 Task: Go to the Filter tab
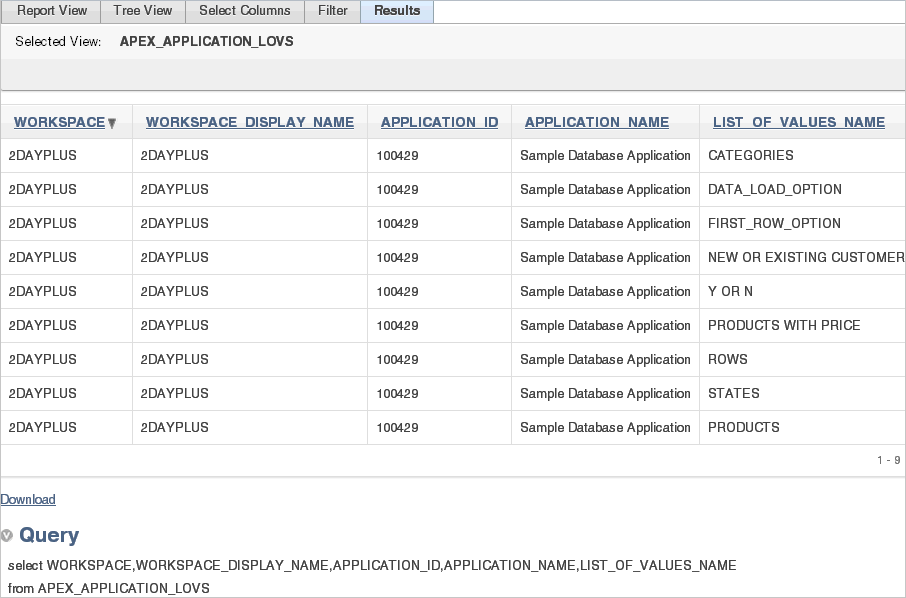(333, 11)
